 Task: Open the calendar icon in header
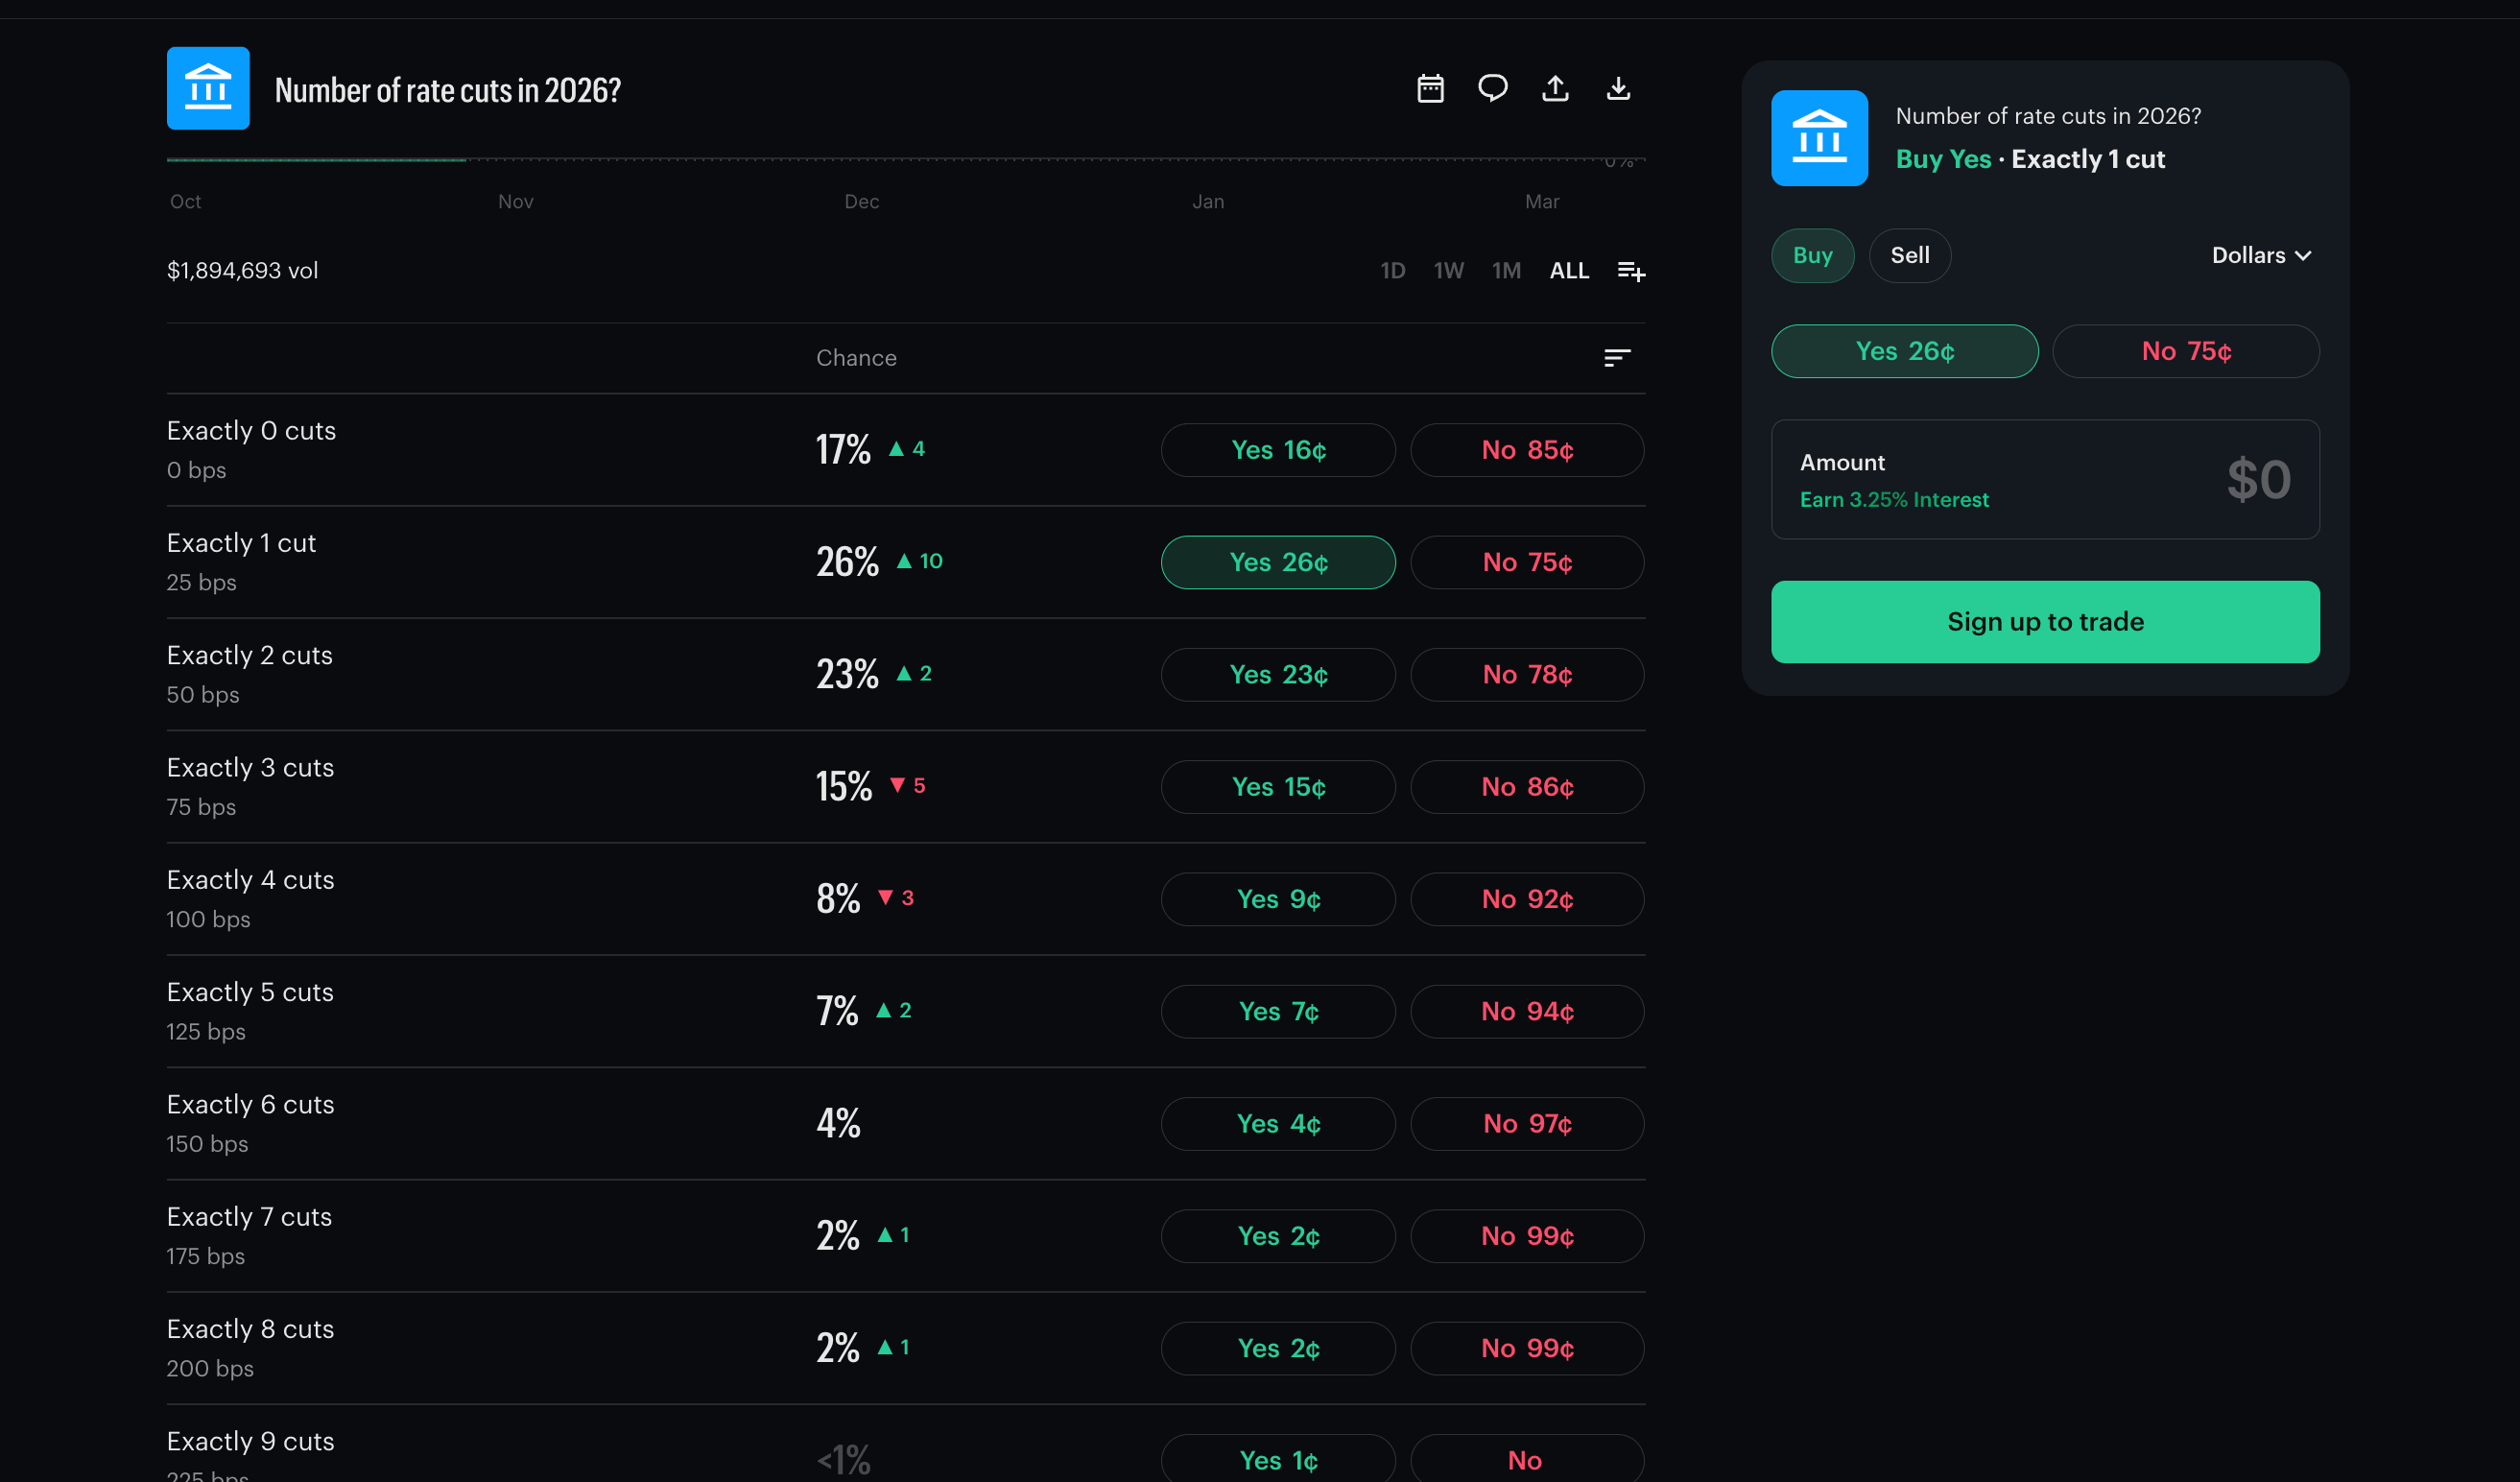pyautogui.click(x=1430, y=89)
